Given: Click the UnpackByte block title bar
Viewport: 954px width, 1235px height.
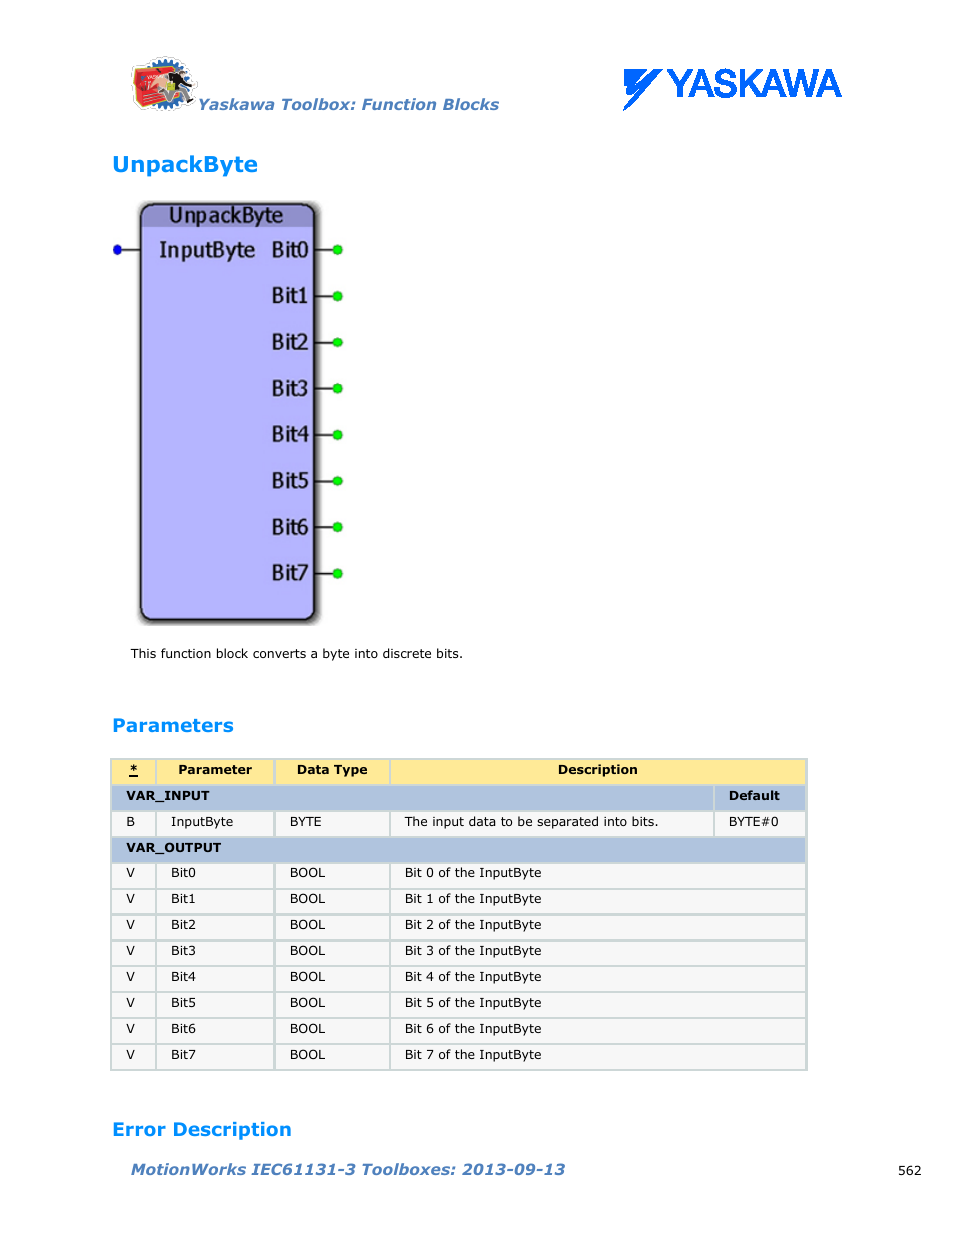Looking at the screenshot, I should point(227,215).
